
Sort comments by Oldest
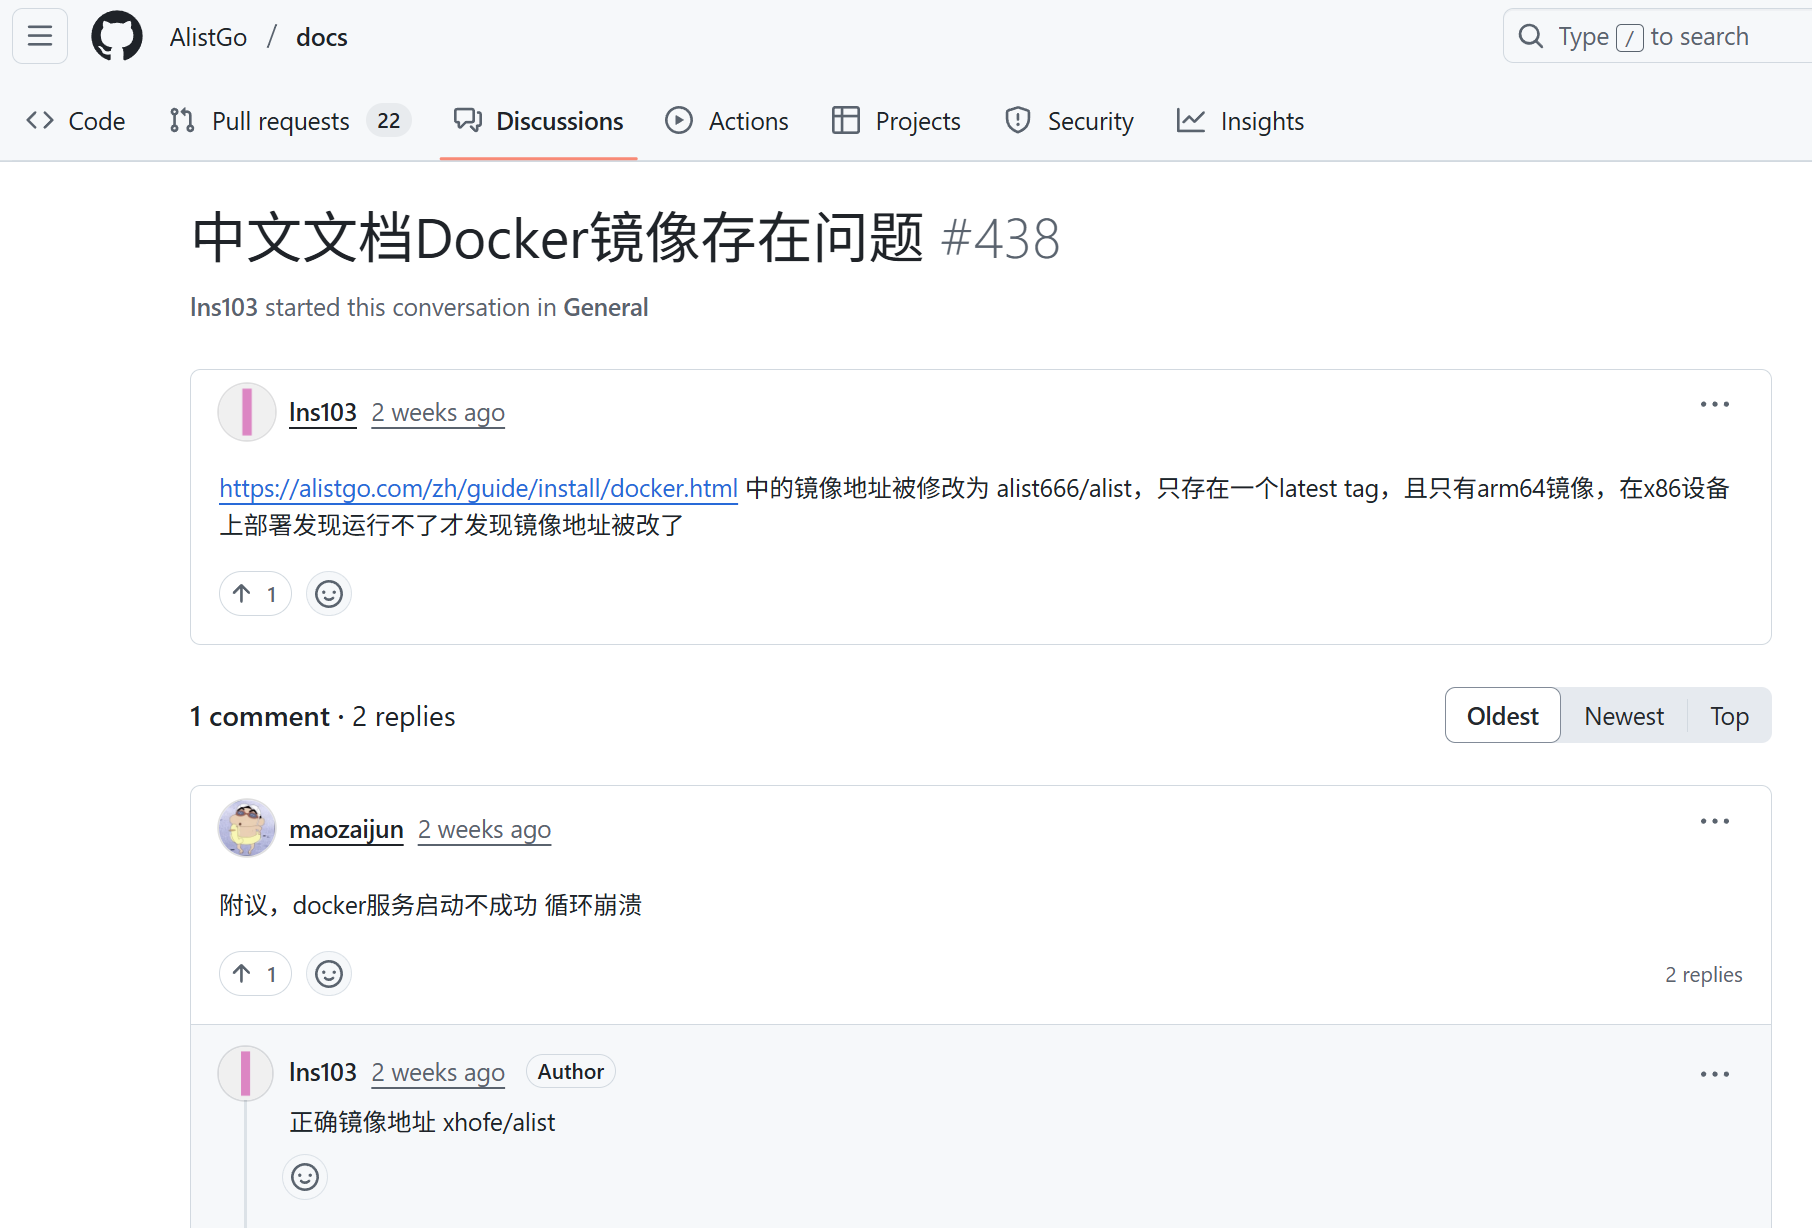[1502, 716]
